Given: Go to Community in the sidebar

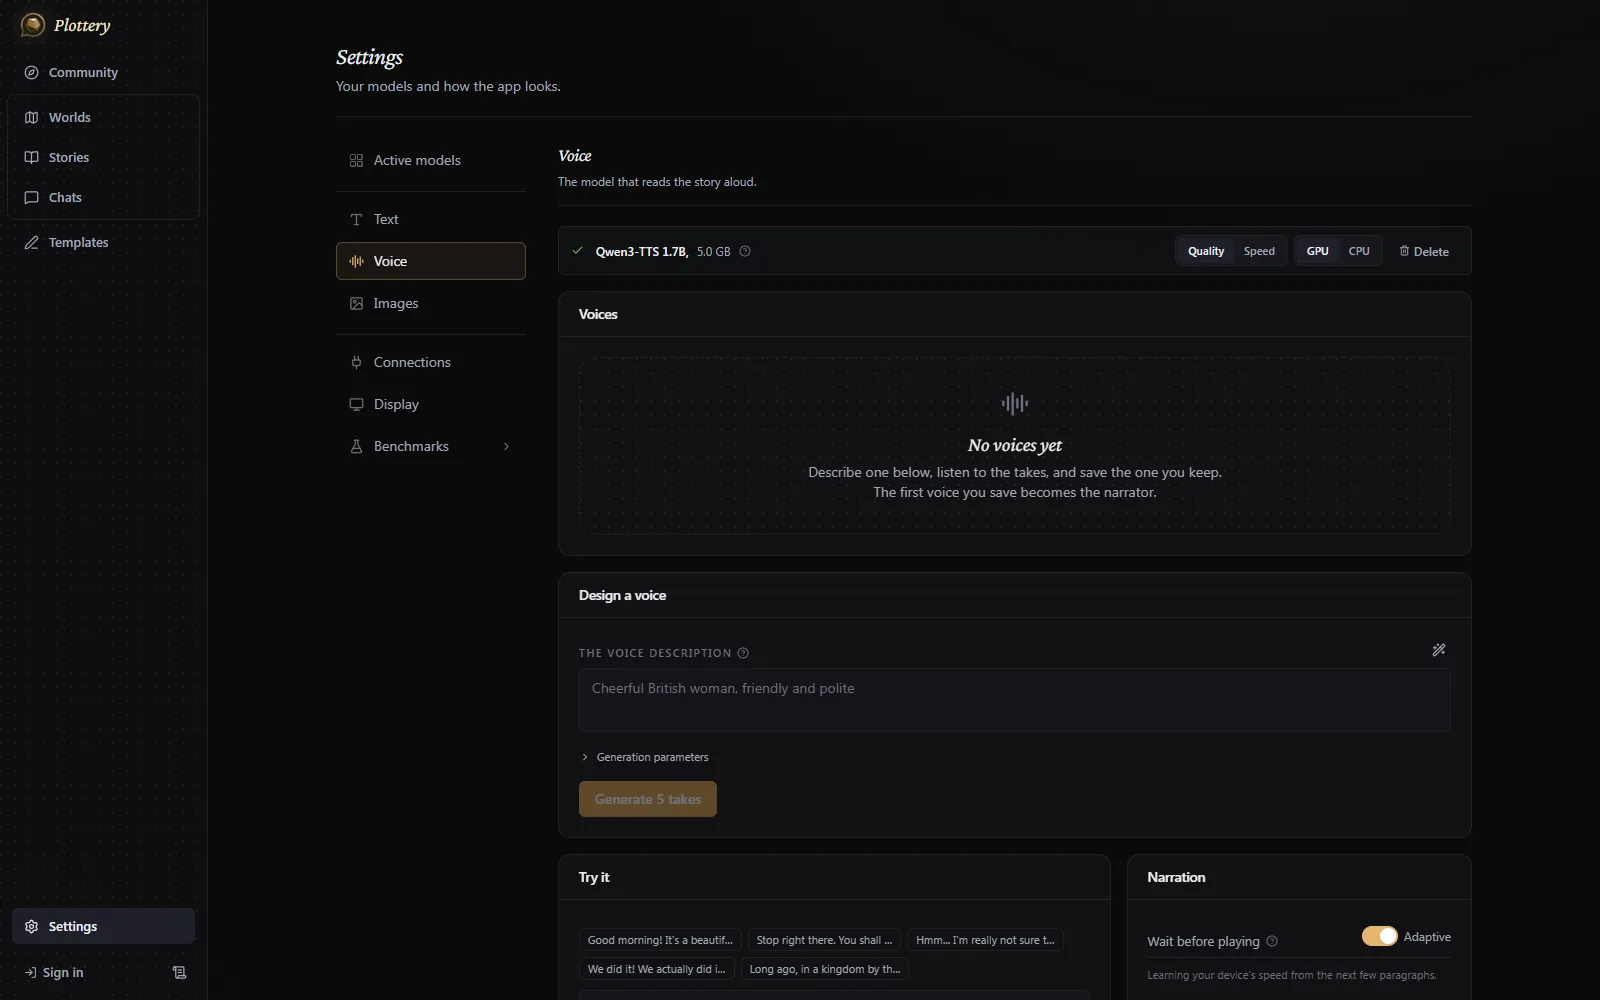Looking at the screenshot, I should tap(103, 72).
